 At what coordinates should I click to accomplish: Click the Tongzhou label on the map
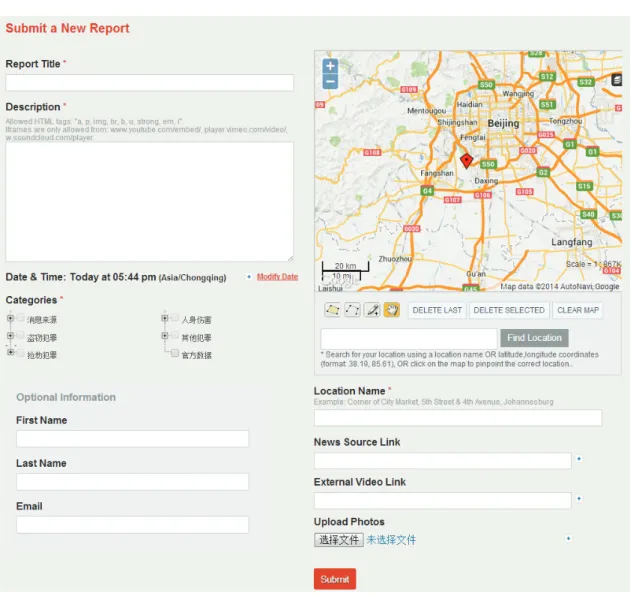coord(565,121)
